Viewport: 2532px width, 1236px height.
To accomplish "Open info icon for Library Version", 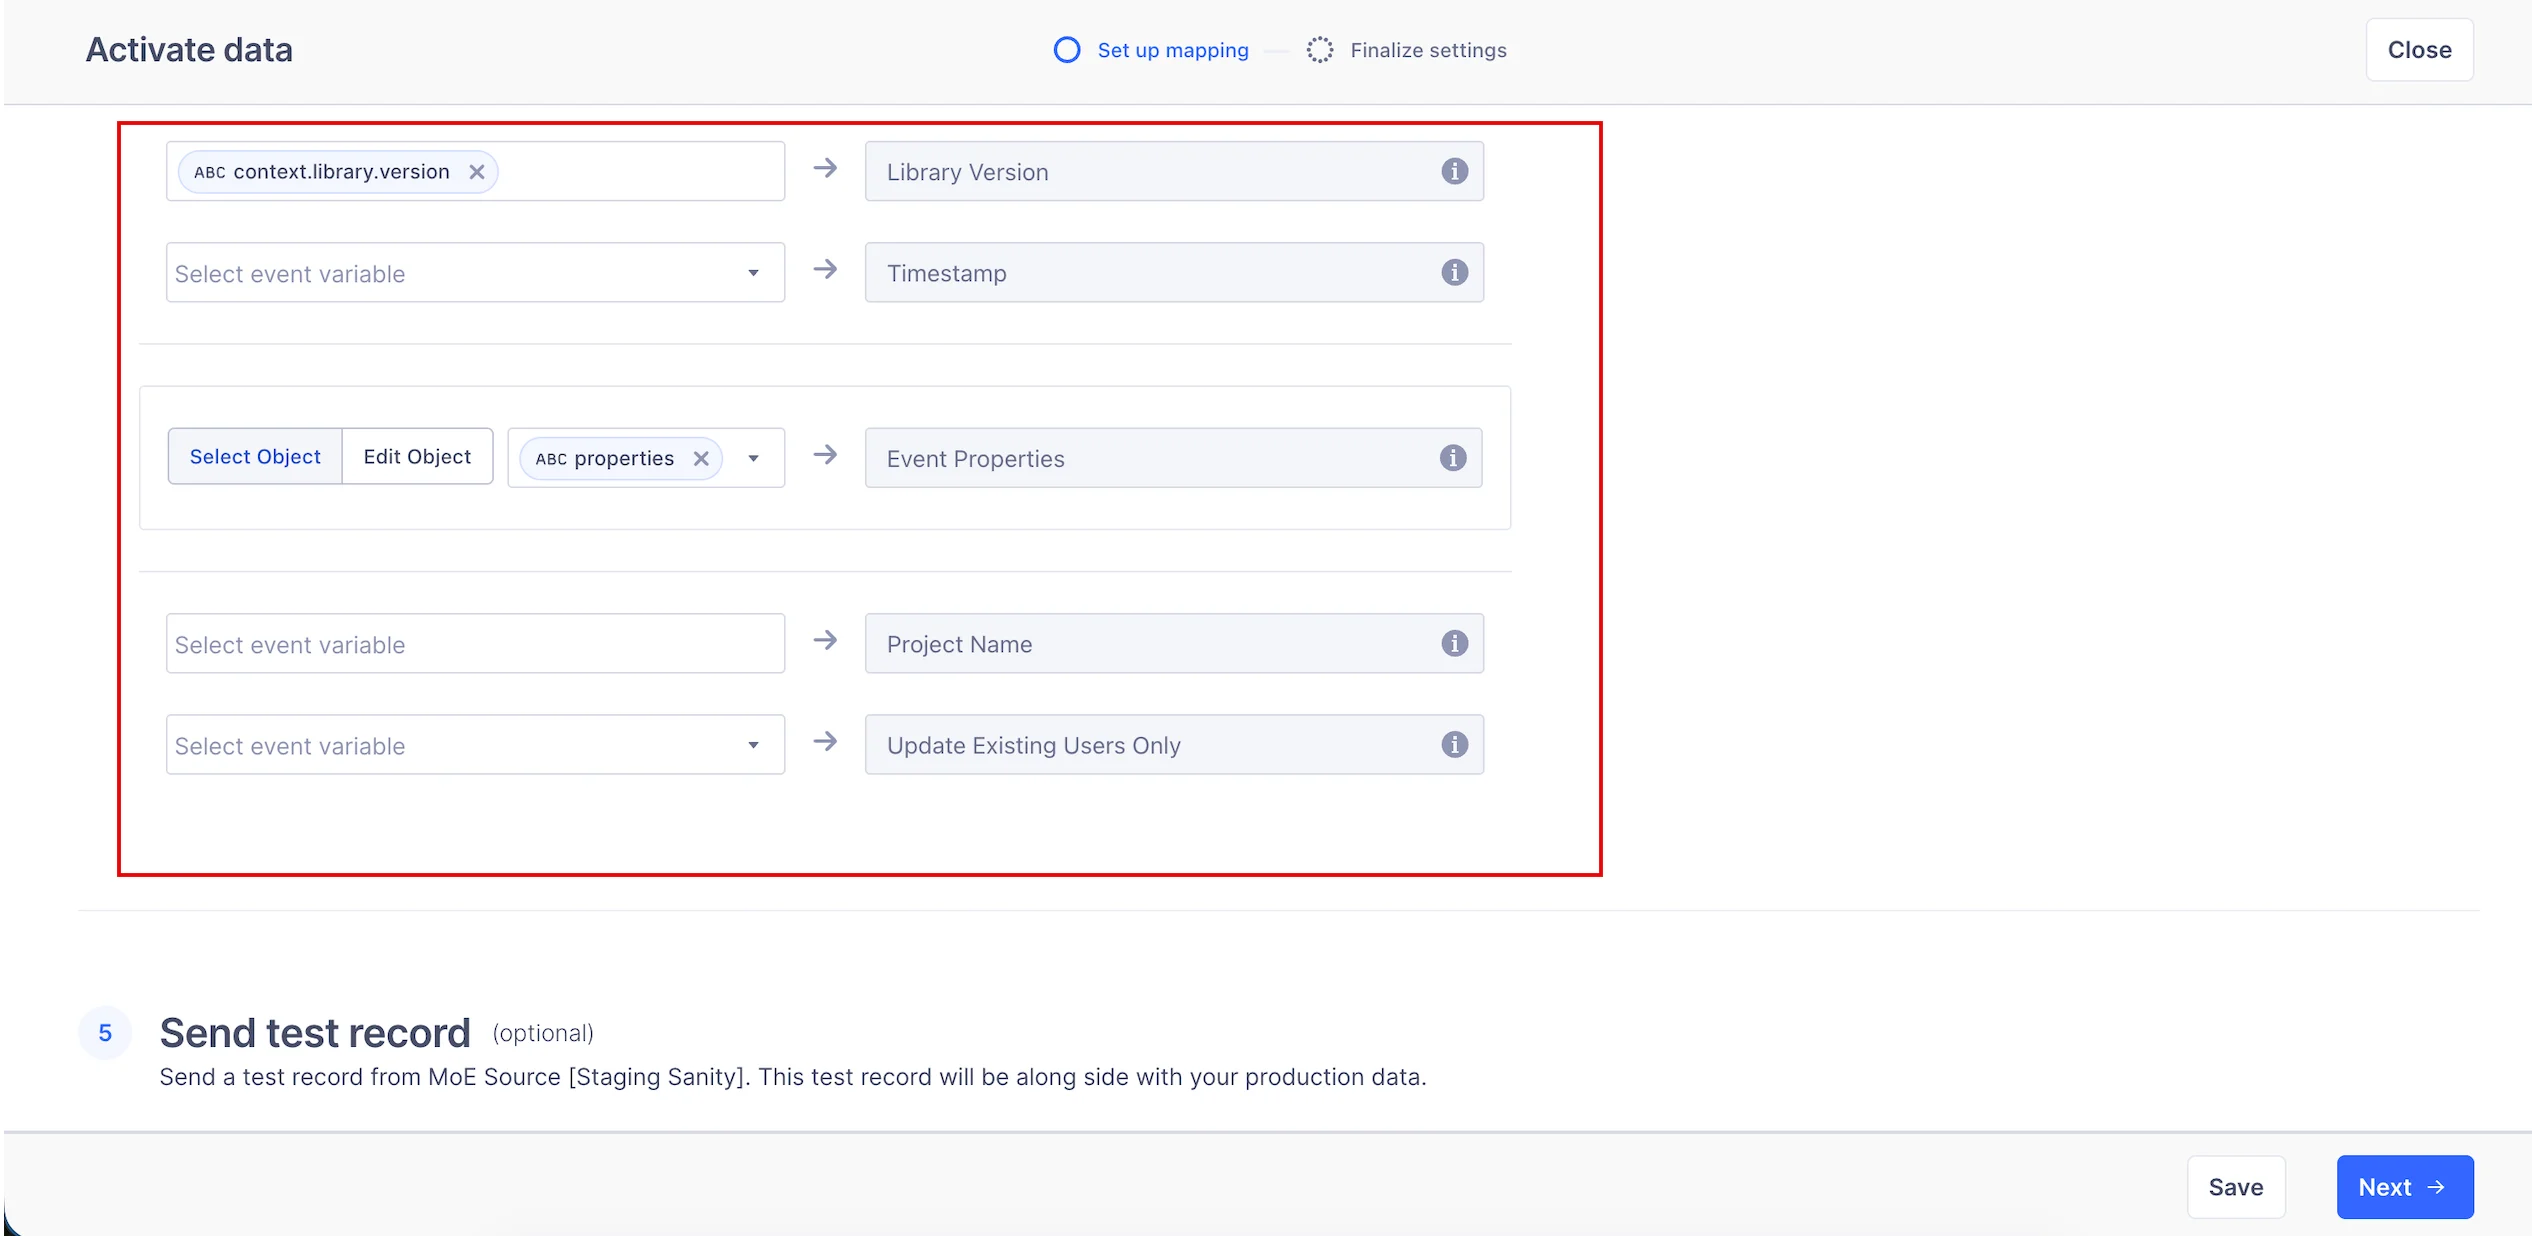I will (1454, 171).
